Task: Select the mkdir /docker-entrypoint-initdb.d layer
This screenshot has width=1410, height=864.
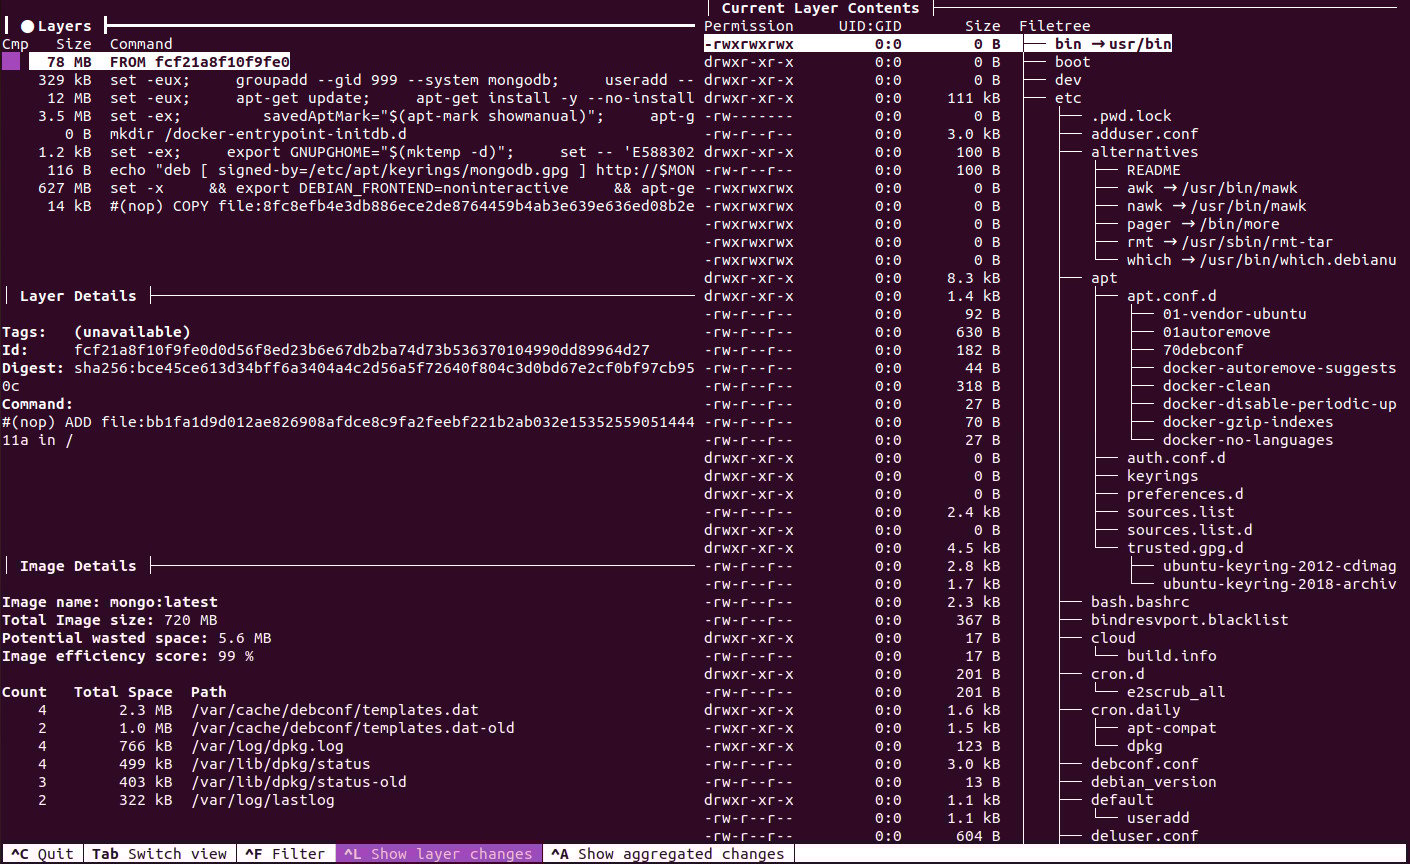Action: [235, 134]
